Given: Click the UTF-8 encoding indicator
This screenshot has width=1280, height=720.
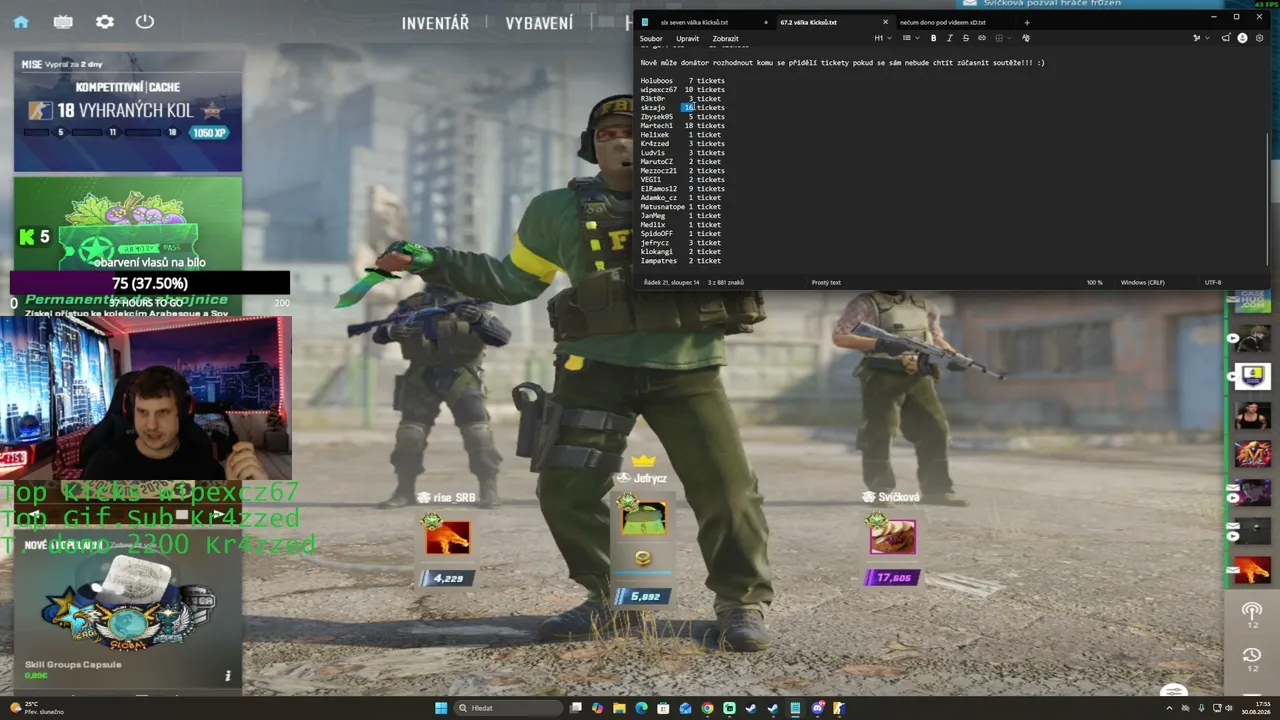Looking at the screenshot, I should tap(1213, 282).
